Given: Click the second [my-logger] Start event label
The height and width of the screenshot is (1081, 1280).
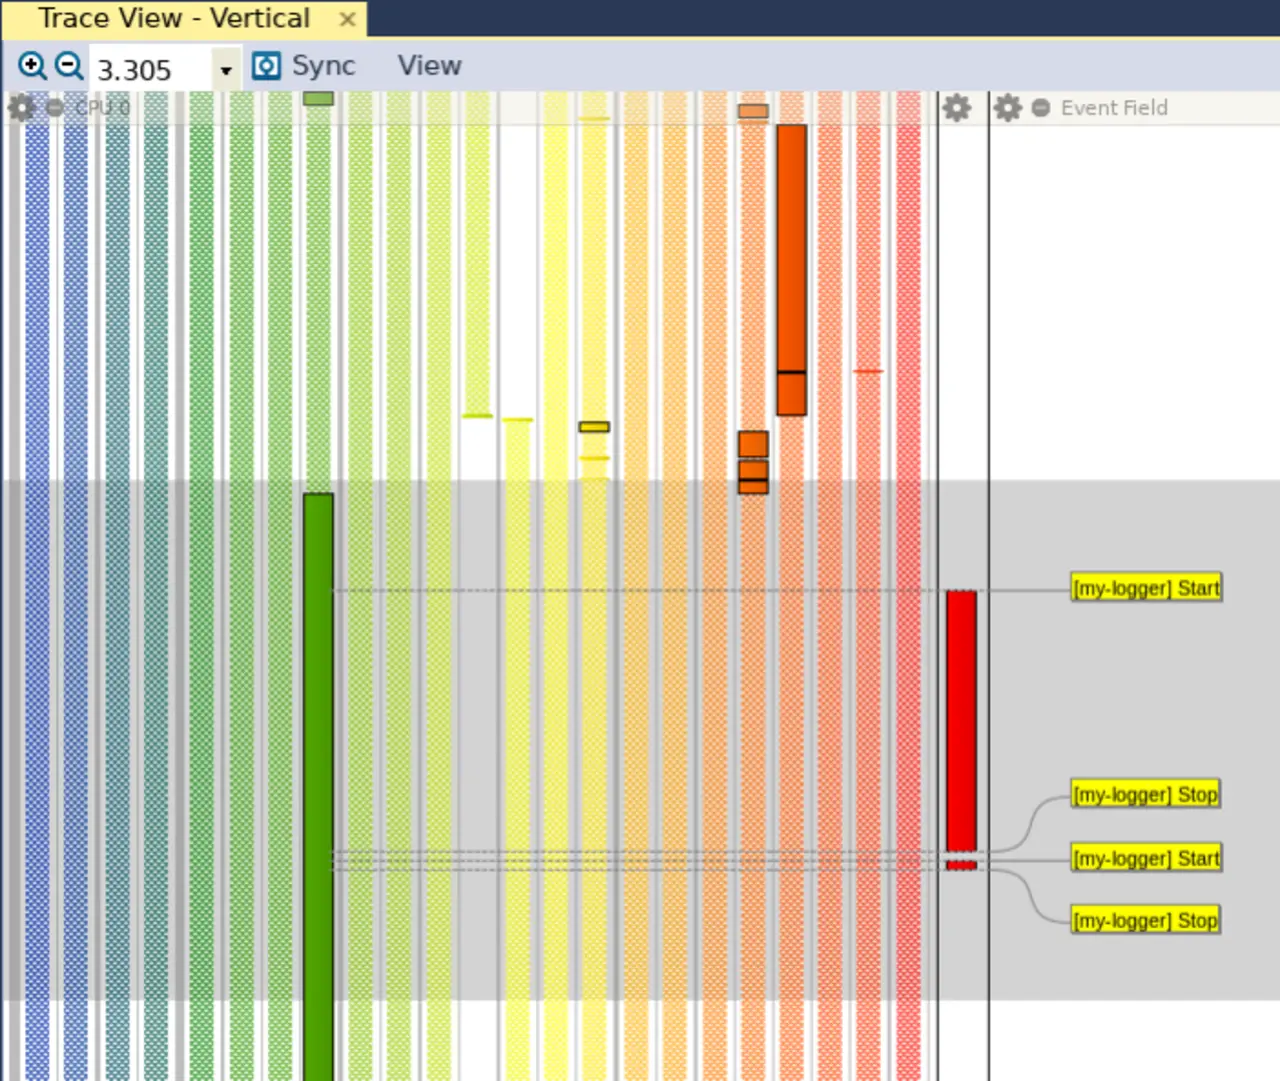Looking at the screenshot, I should point(1146,858).
